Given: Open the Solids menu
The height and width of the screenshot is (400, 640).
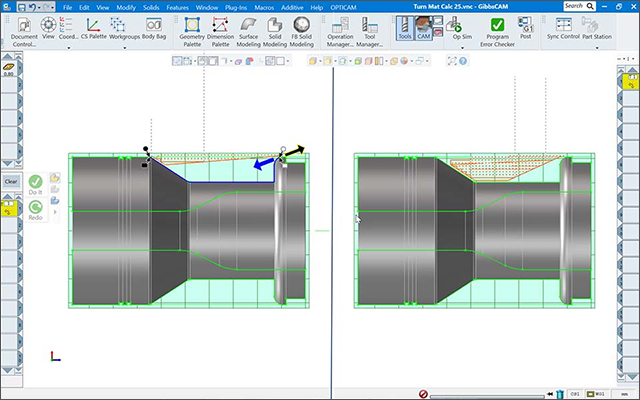Looking at the screenshot, I should 151,6.
